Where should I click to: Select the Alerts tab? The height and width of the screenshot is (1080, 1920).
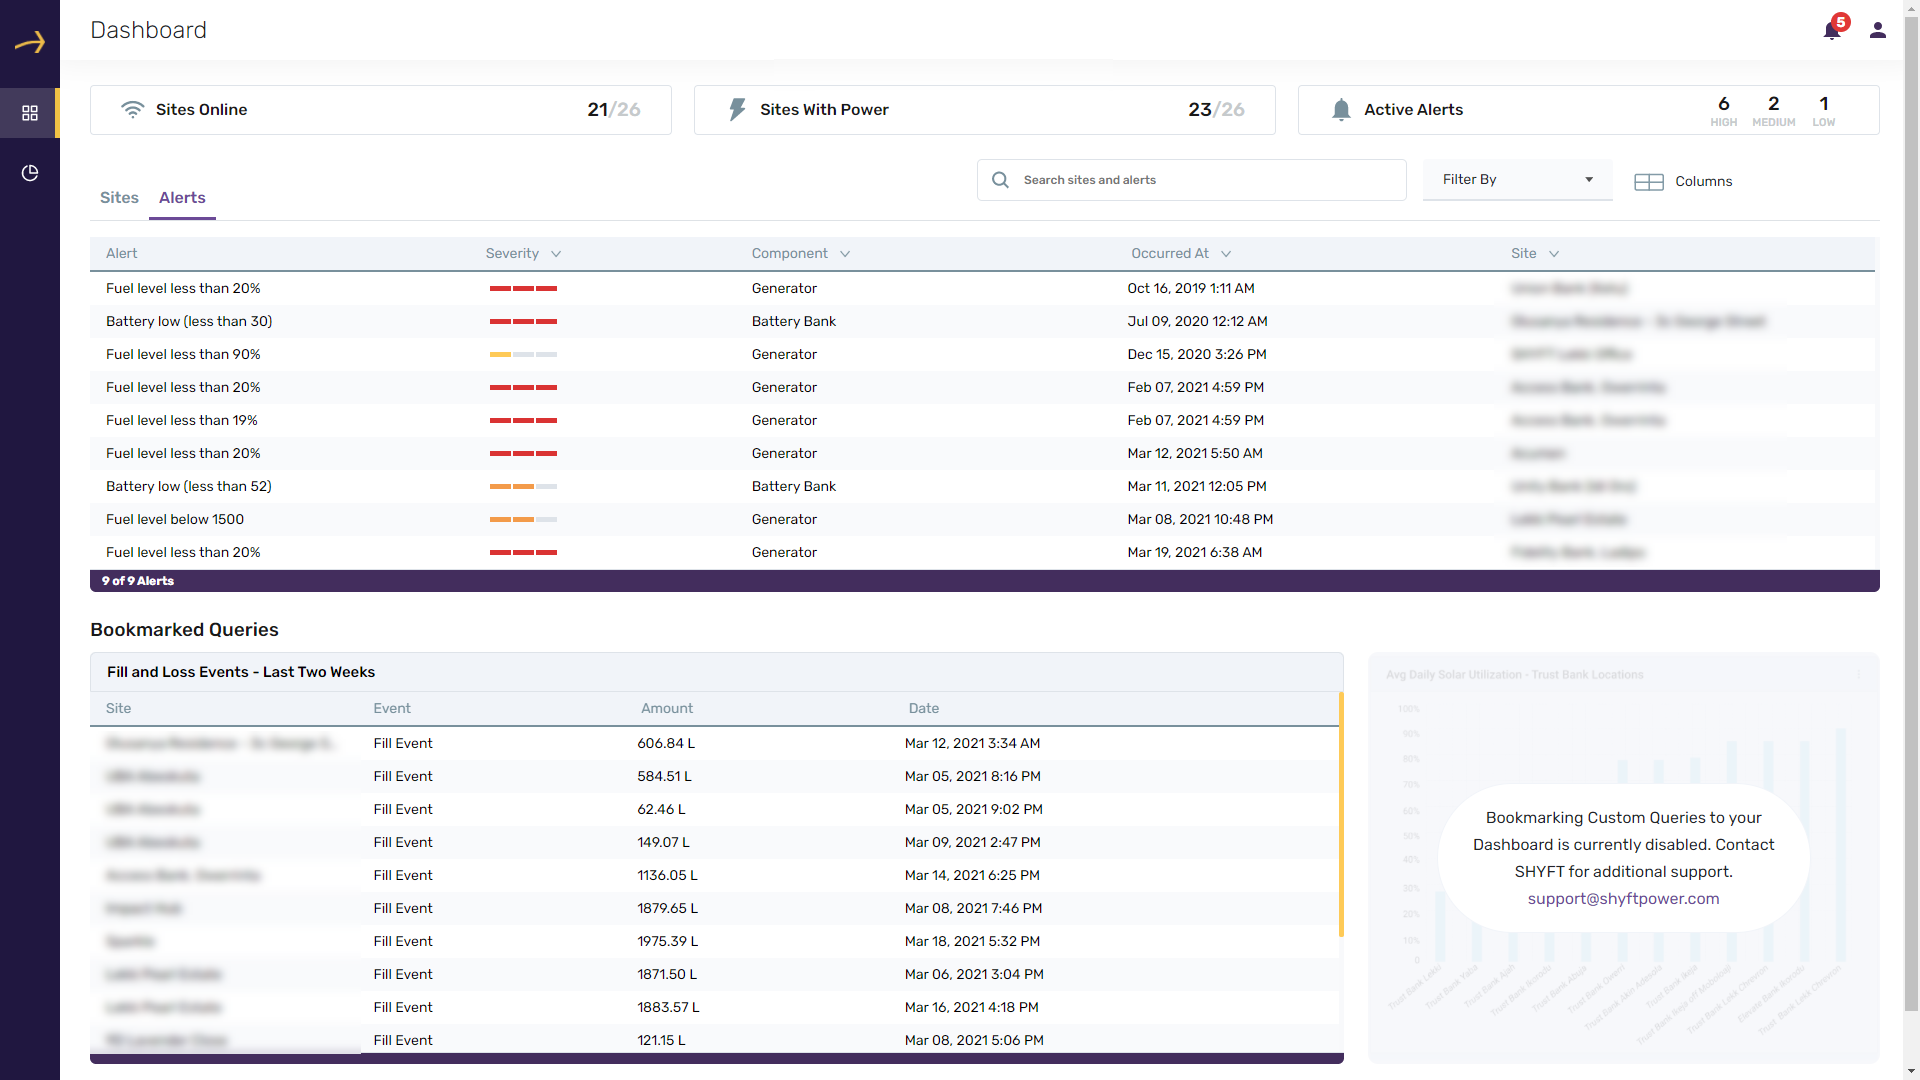click(x=182, y=198)
